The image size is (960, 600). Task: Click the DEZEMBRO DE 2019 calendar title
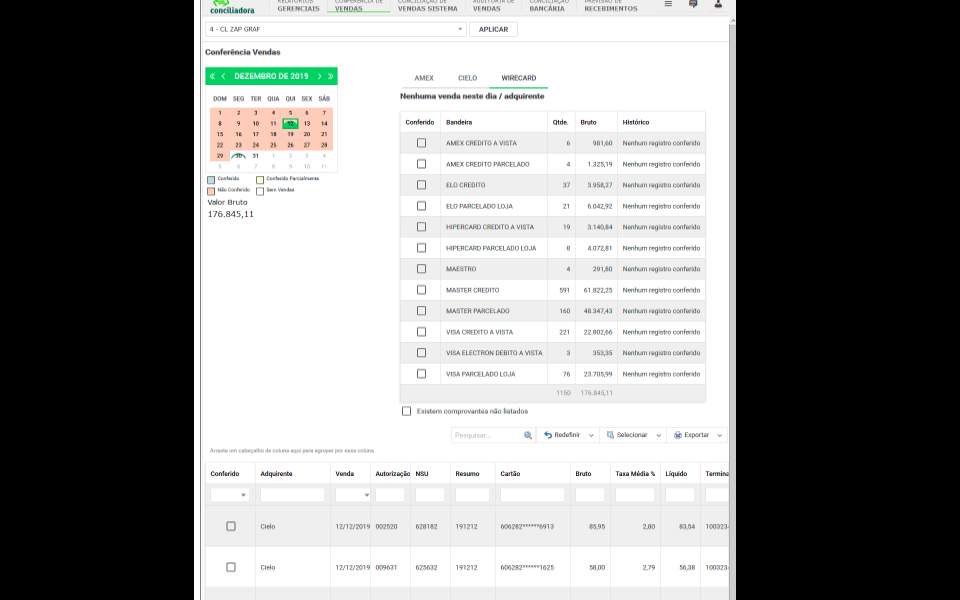click(x=271, y=77)
